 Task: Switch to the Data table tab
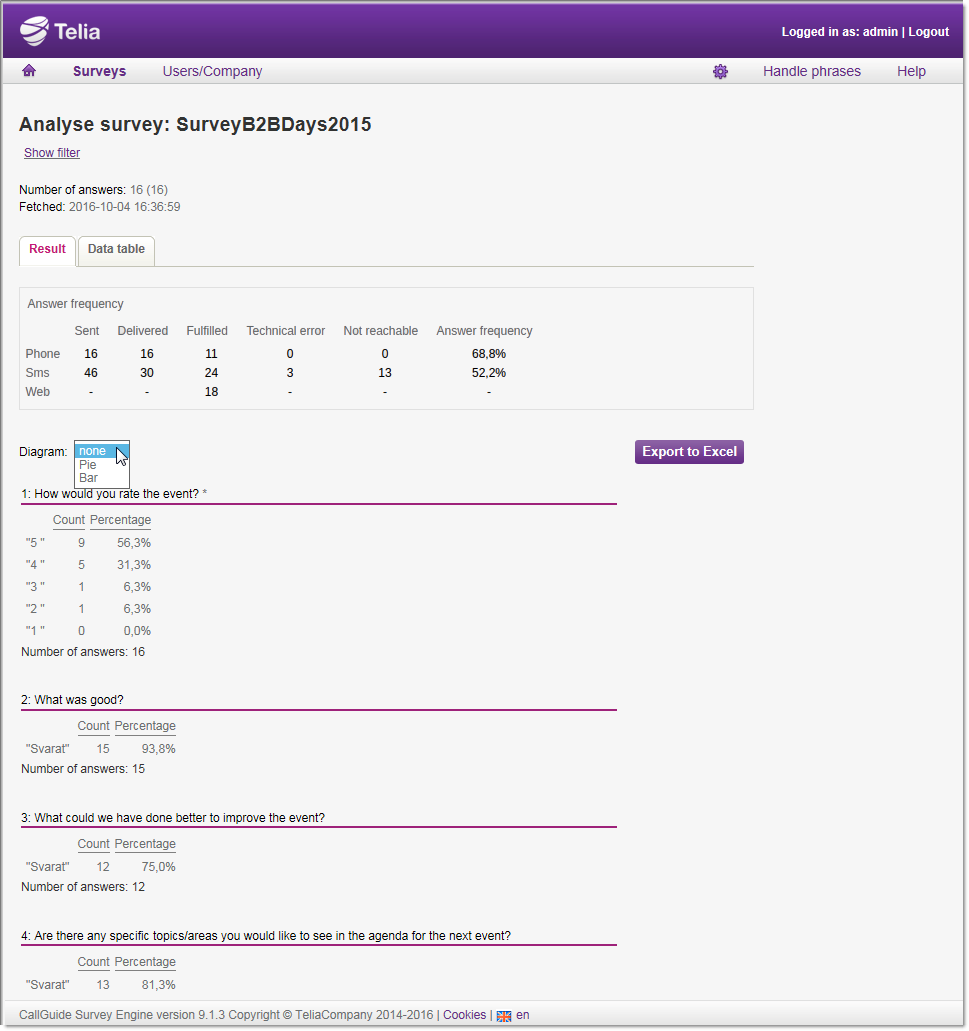pyautogui.click(x=116, y=249)
